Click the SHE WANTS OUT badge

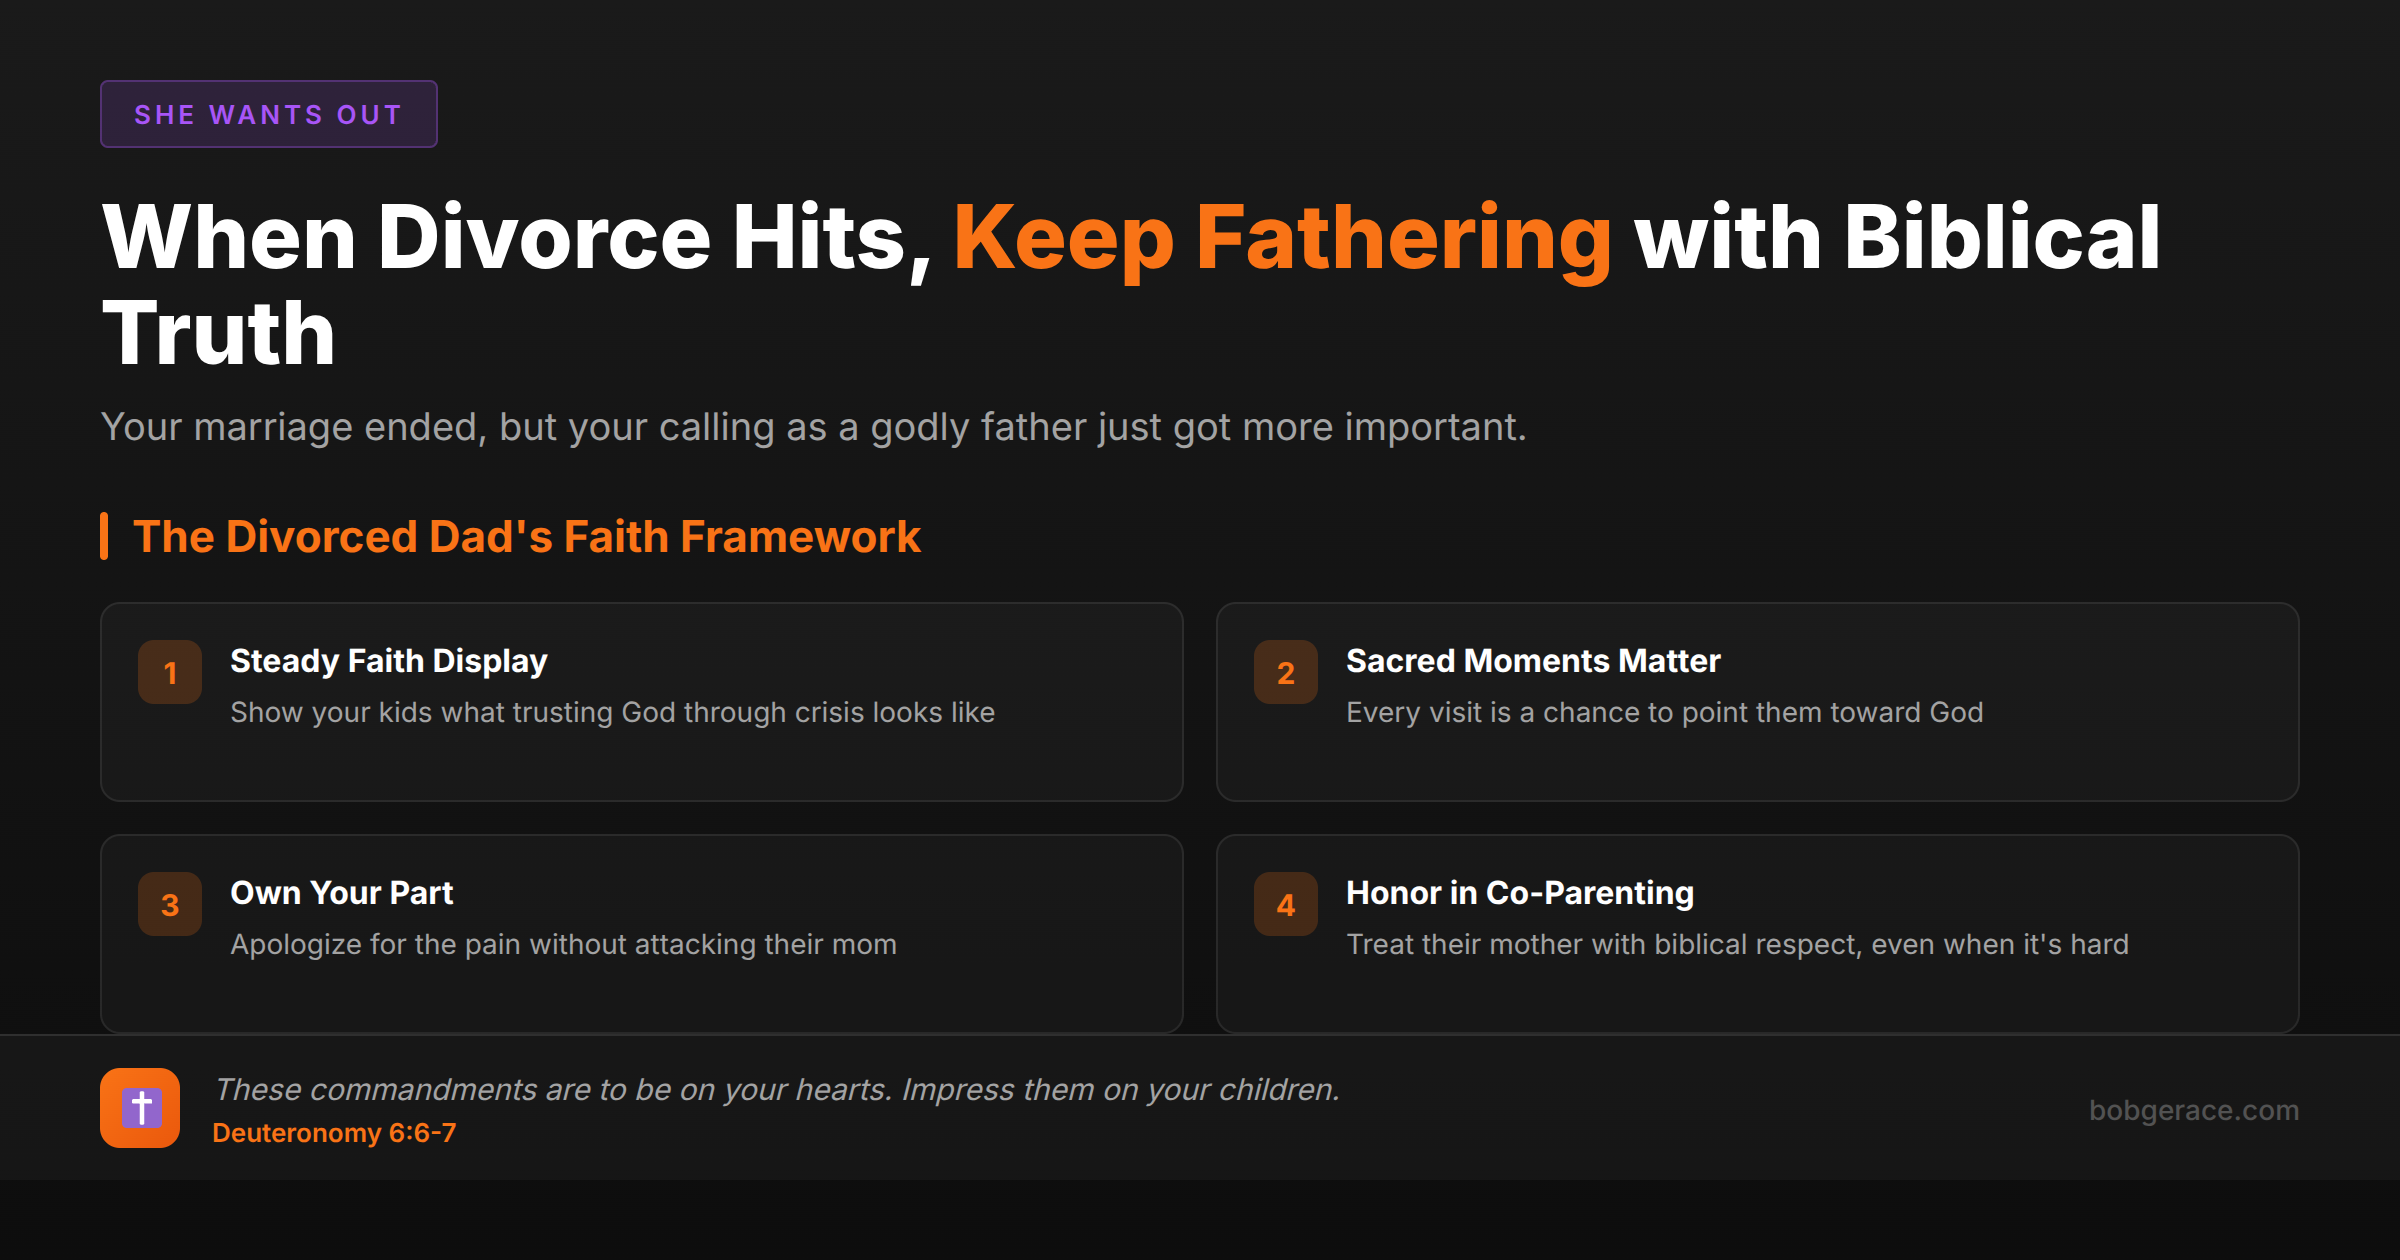tap(268, 113)
